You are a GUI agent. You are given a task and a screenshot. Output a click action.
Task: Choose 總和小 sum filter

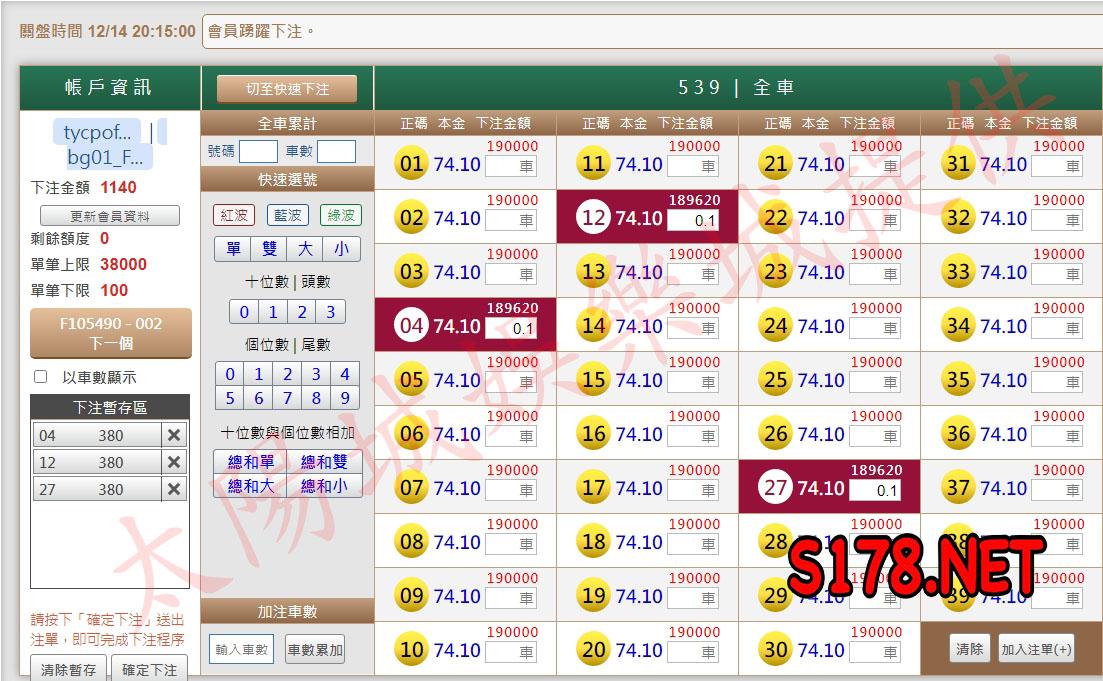click(324, 486)
